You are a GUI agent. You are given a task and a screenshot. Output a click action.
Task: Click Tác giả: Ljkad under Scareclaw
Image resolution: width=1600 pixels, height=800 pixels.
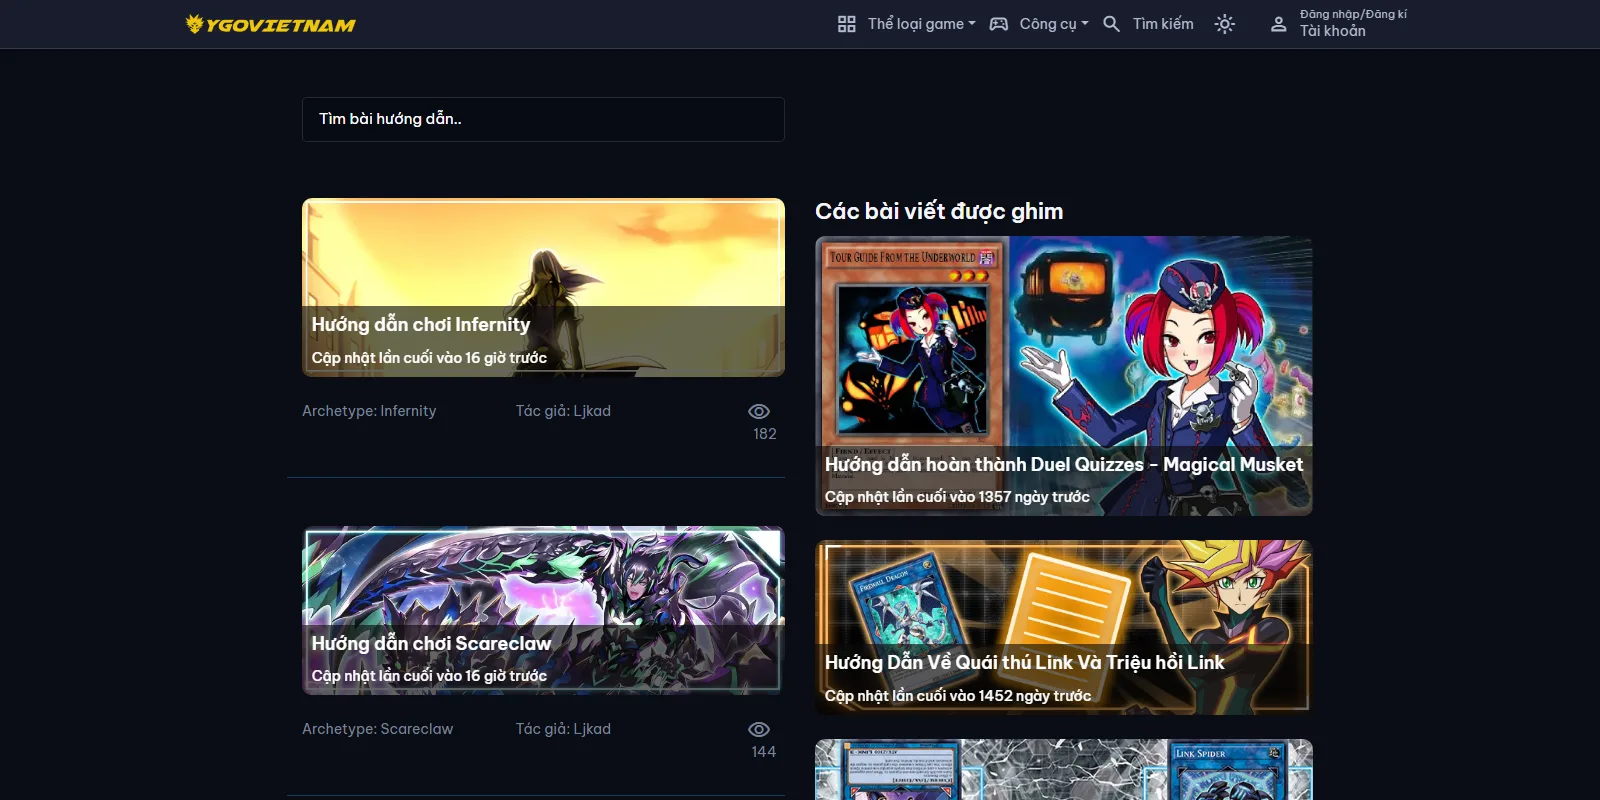pyautogui.click(x=563, y=729)
